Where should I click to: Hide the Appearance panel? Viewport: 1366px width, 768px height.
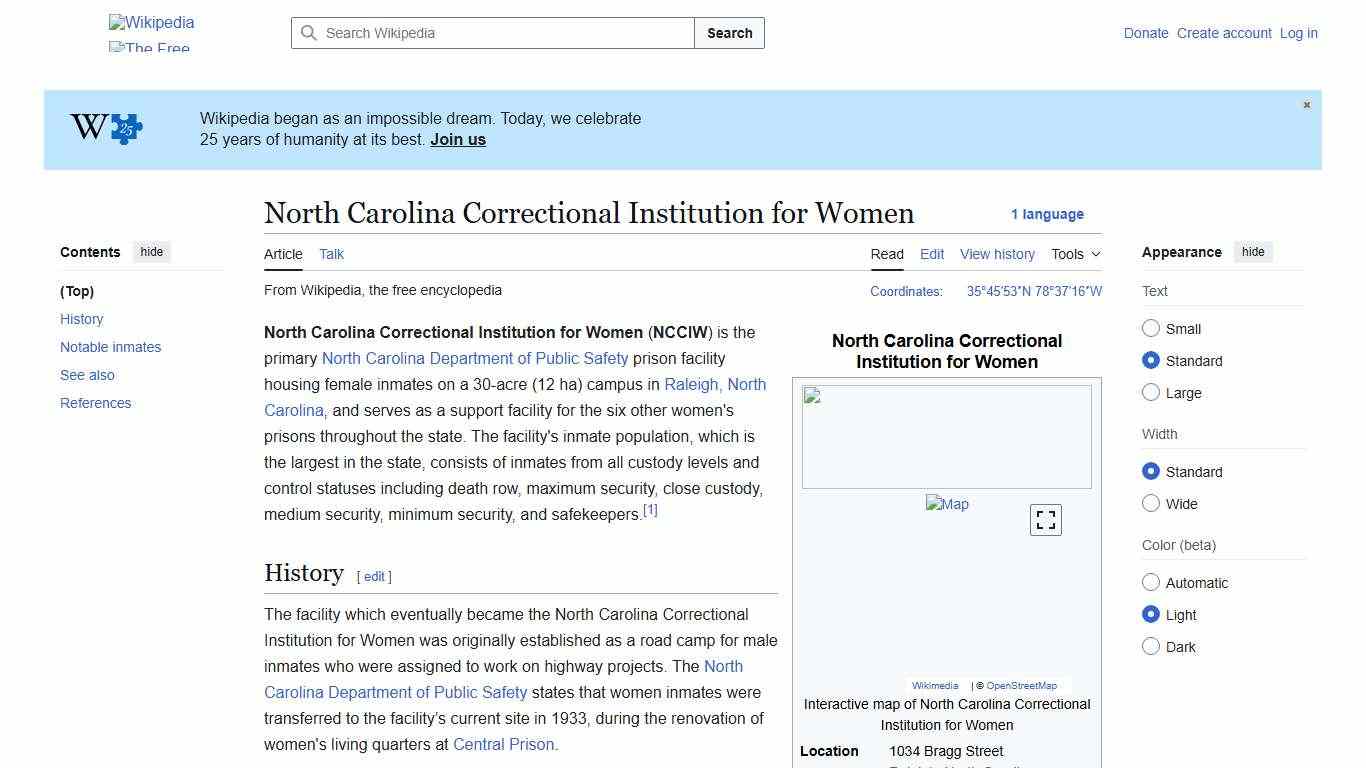coord(1253,251)
